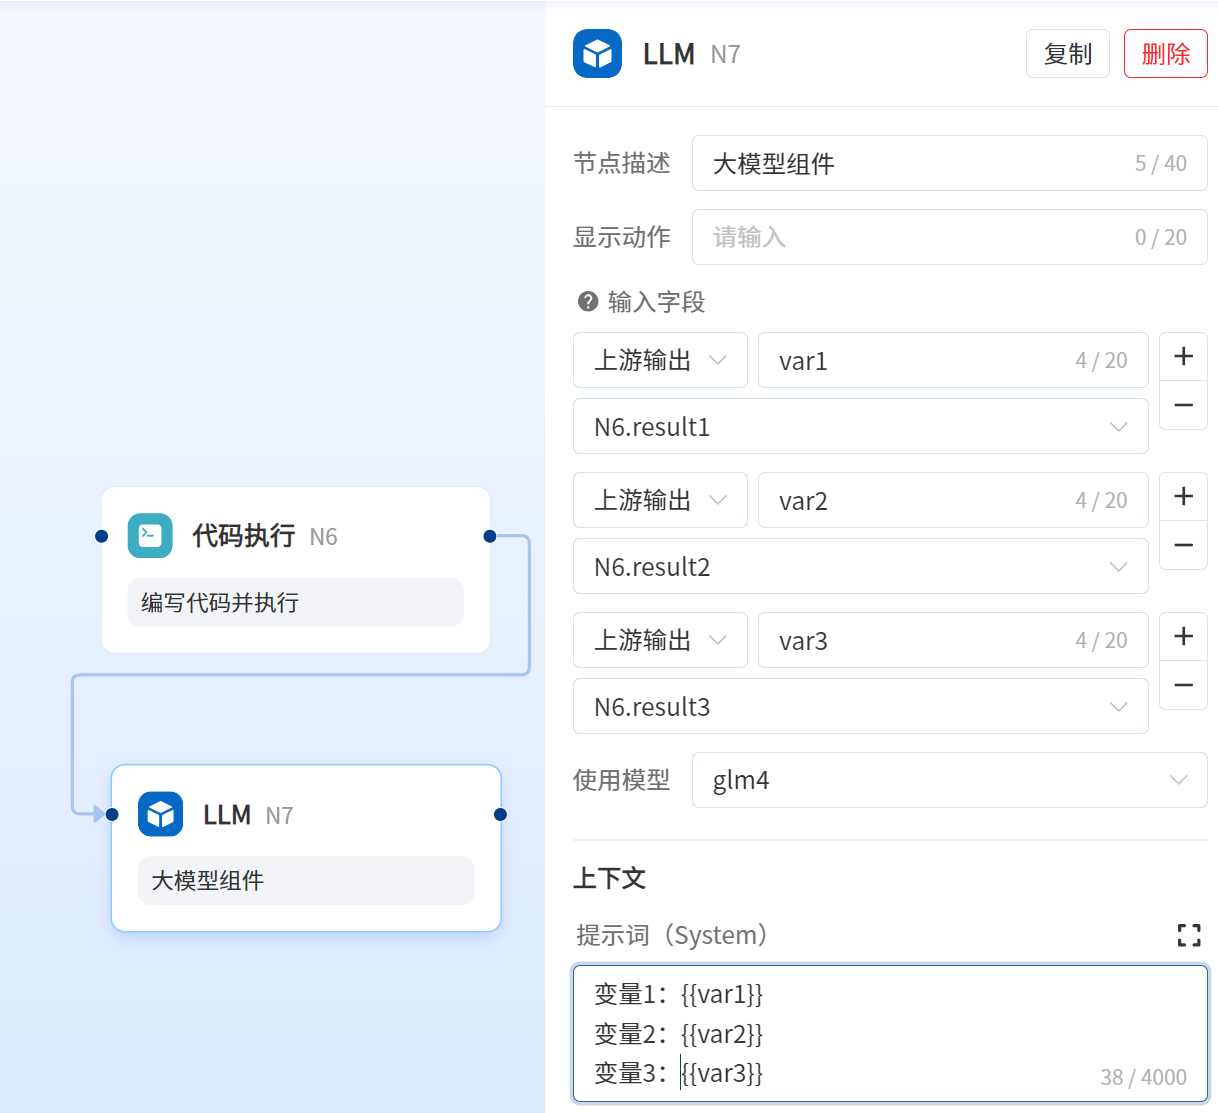Add an input field after var1 row
Viewport: 1218px width, 1113px height.
pos(1183,357)
